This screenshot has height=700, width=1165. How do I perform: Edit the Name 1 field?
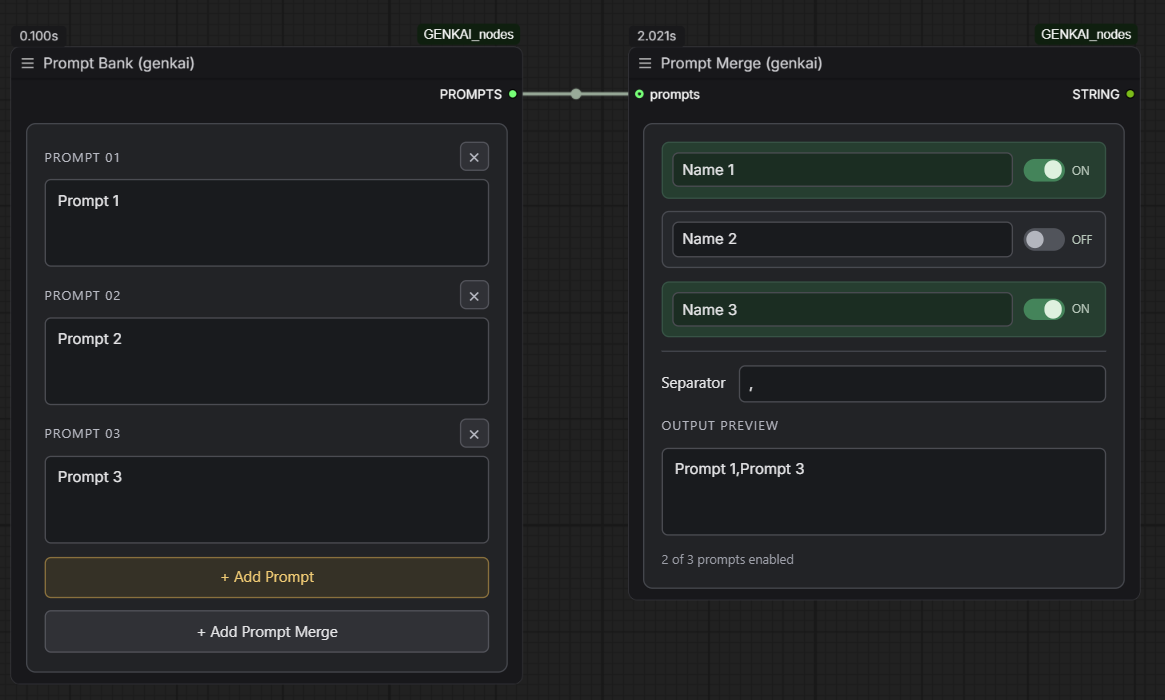(x=843, y=169)
